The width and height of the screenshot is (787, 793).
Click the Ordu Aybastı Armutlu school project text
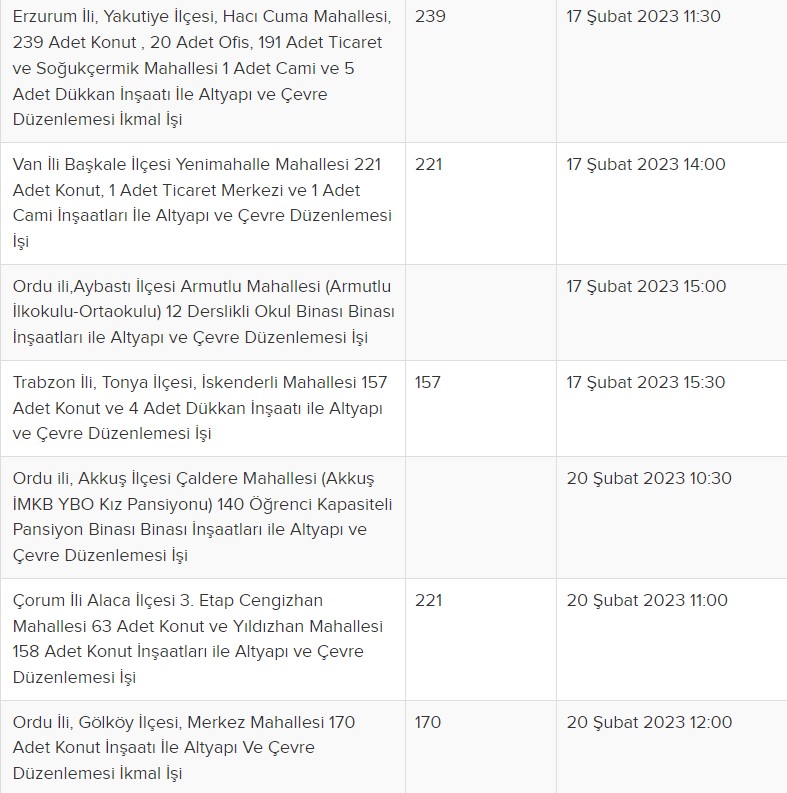coord(202,312)
